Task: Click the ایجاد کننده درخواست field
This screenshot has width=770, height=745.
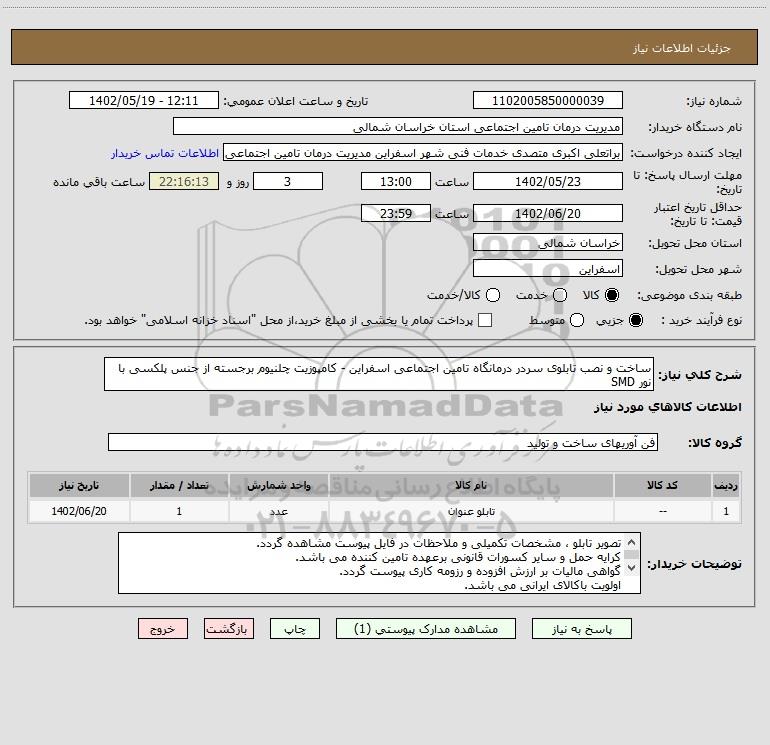Action: [x=423, y=153]
